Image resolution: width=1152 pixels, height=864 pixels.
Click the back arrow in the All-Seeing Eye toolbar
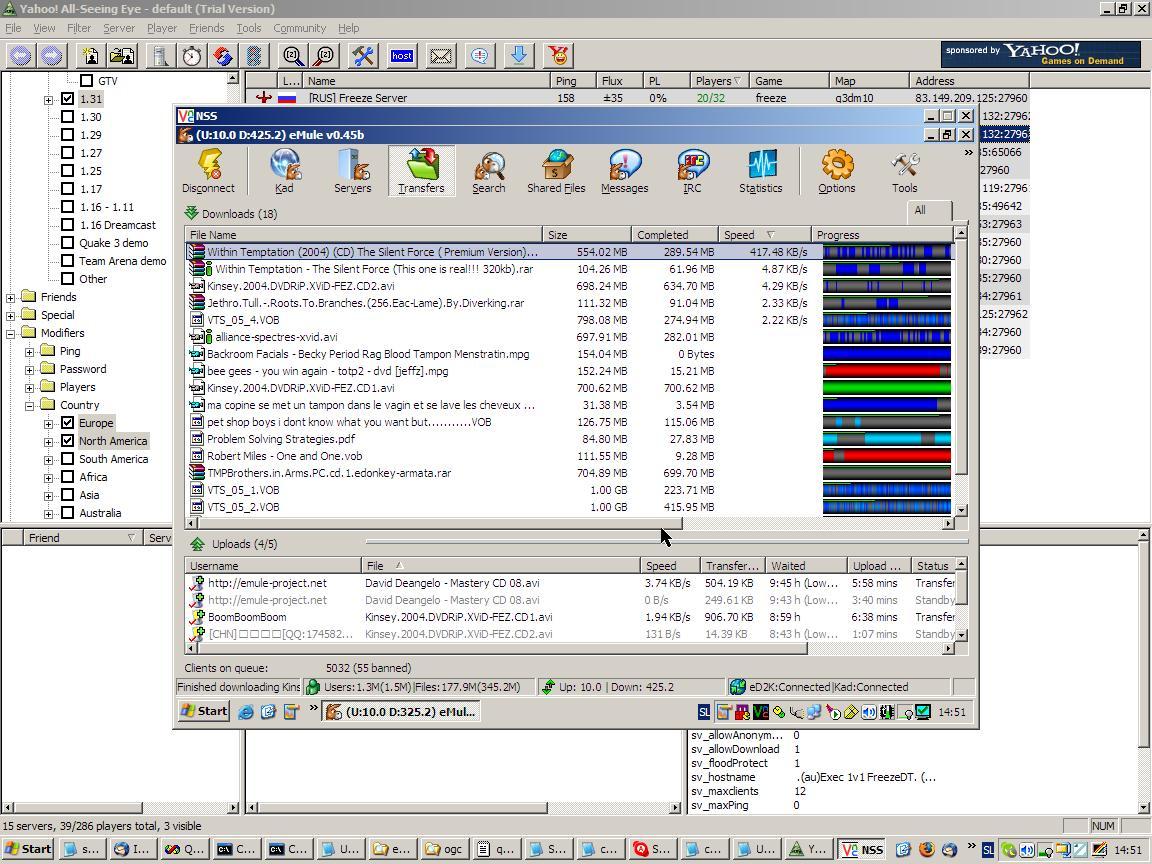(x=21, y=56)
